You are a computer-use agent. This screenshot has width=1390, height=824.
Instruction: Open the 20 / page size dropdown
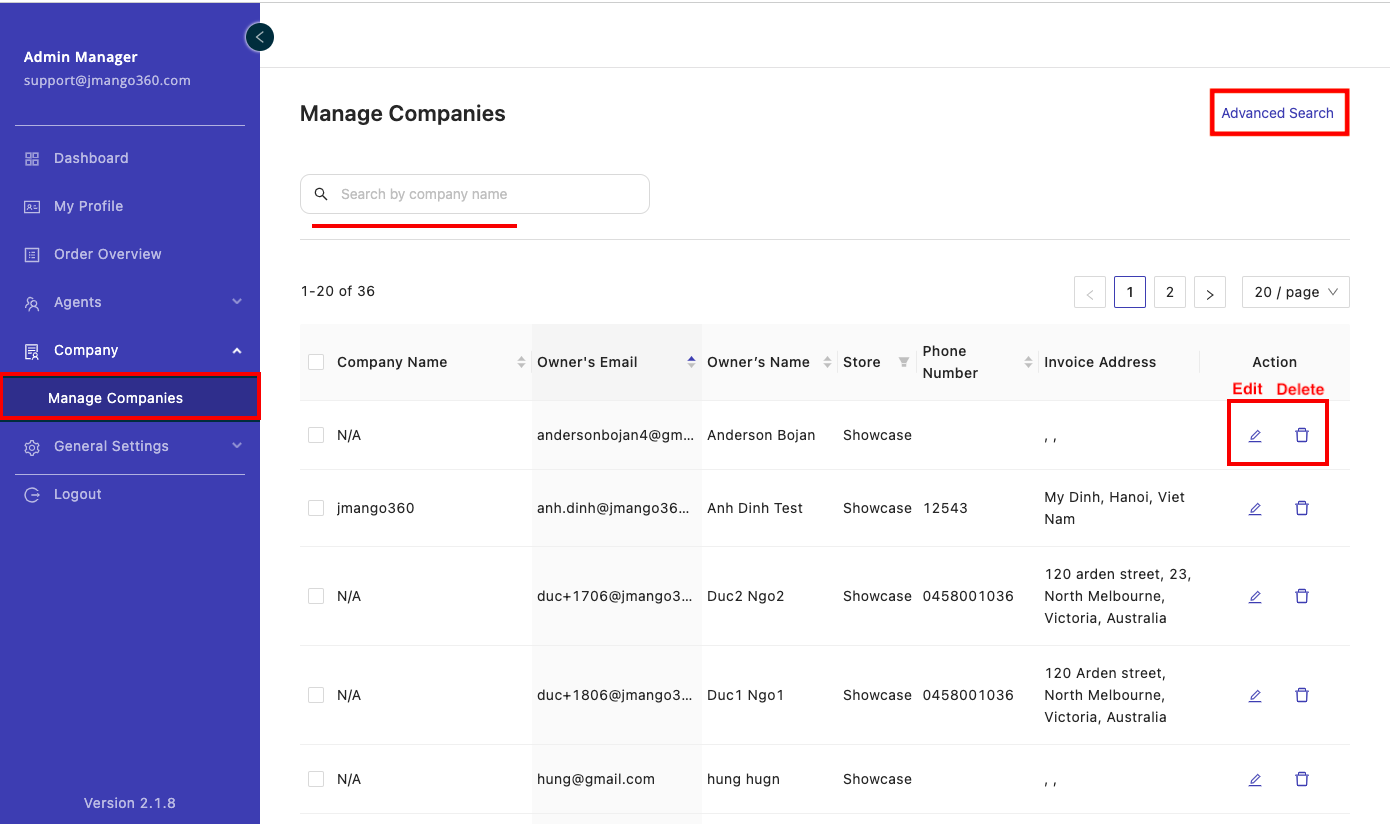click(1295, 292)
